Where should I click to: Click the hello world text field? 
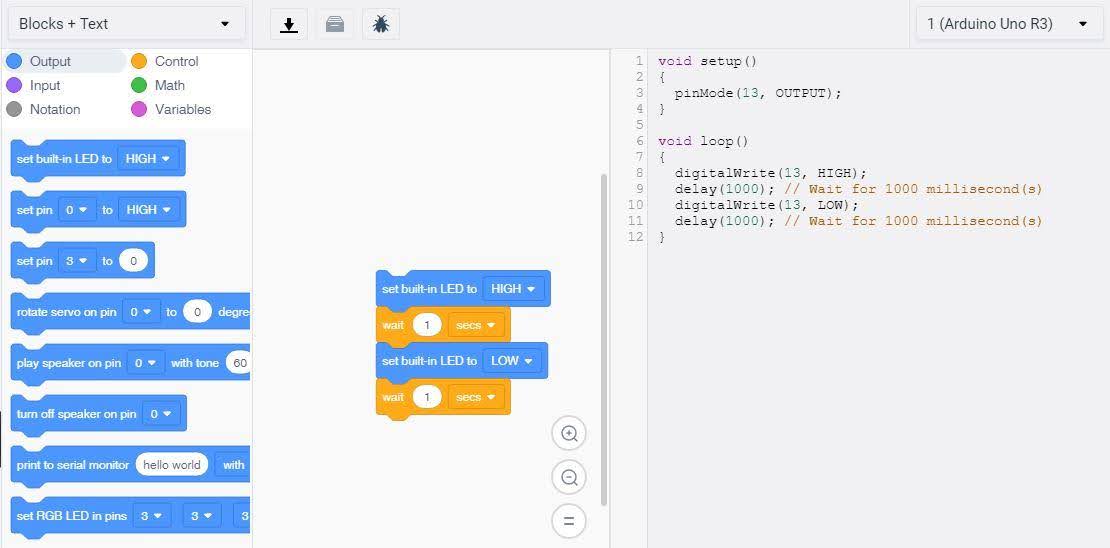point(172,465)
